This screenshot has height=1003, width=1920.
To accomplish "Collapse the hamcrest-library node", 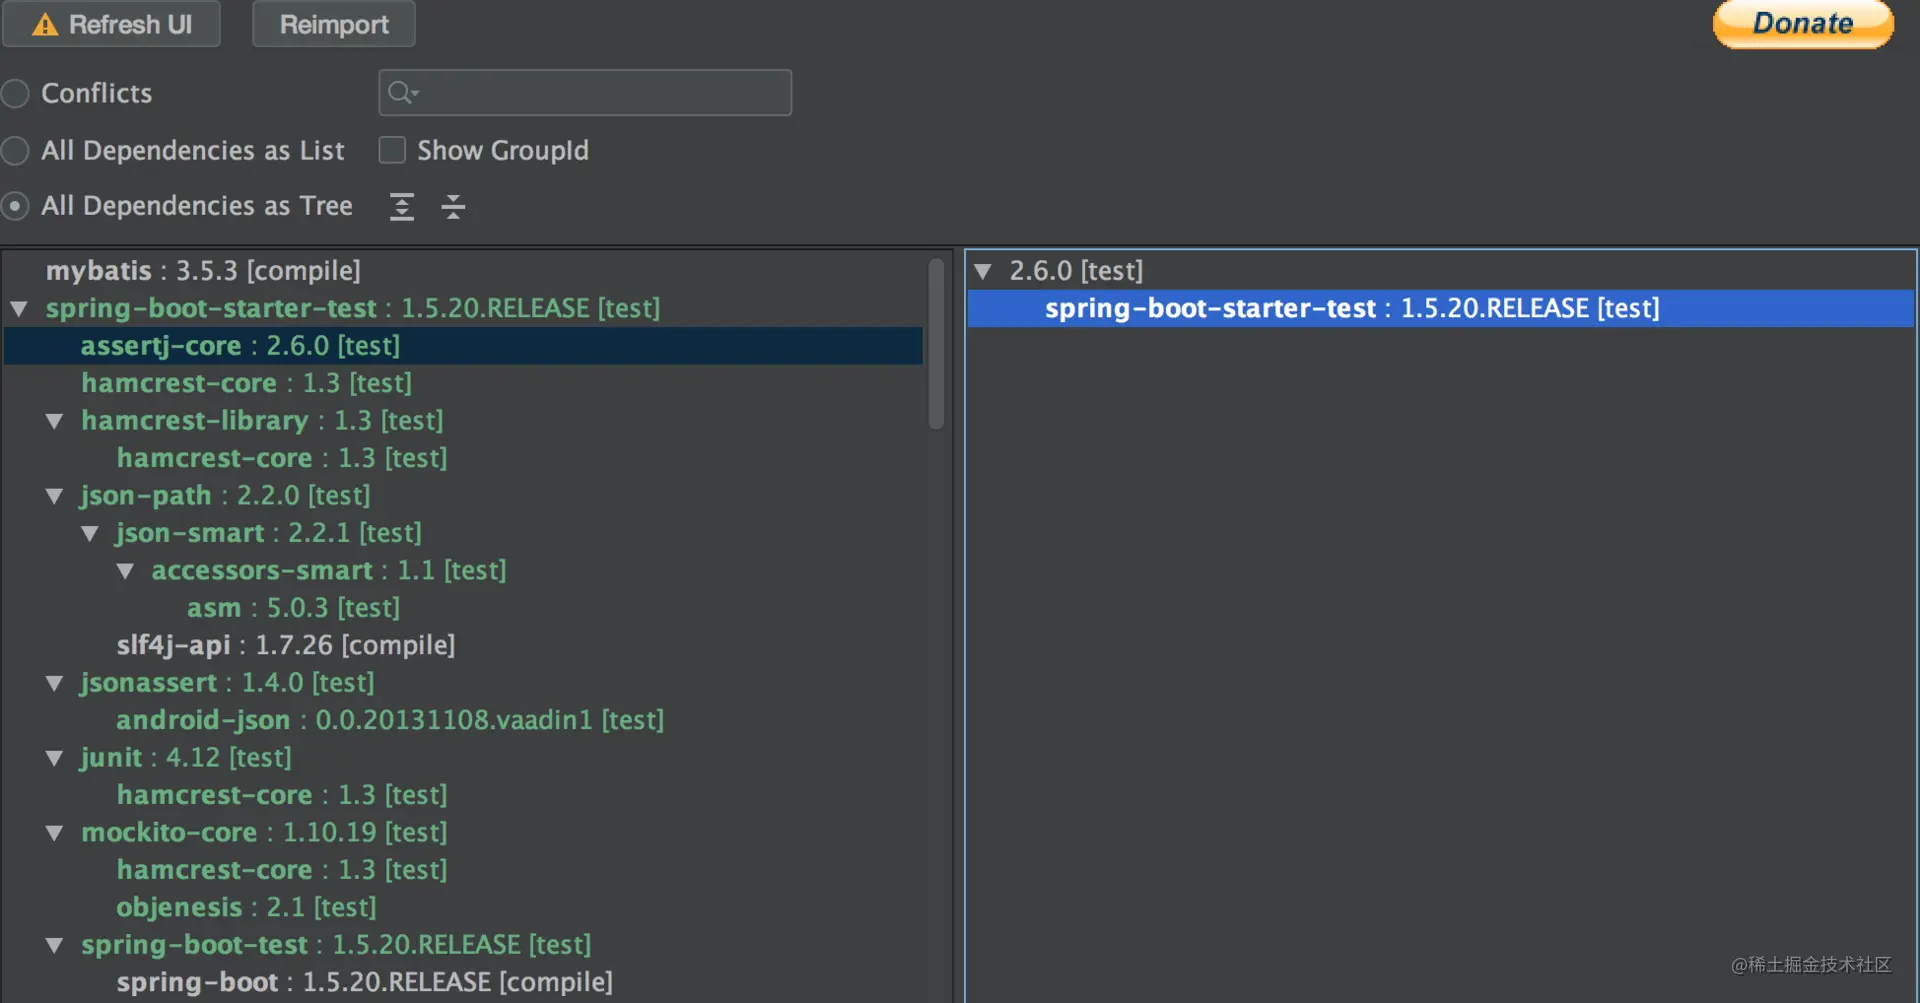I will [x=55, y=421].
